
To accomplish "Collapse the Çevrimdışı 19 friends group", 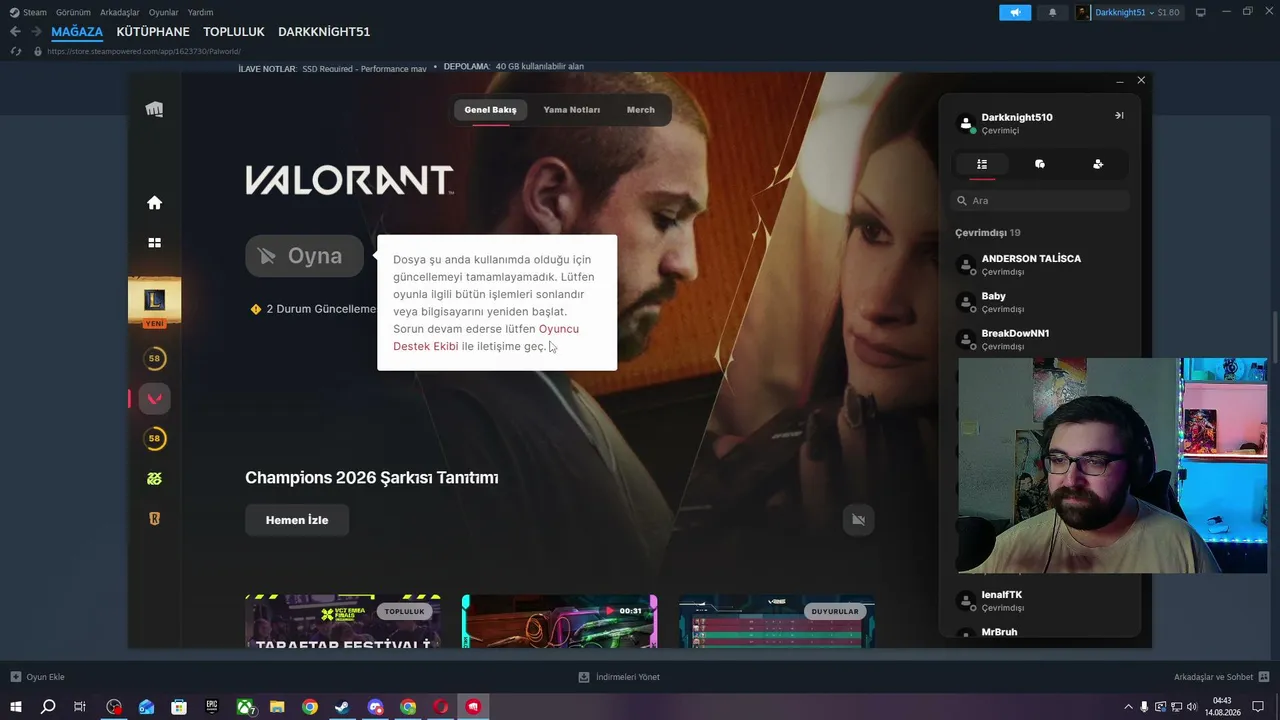I will (988, 233).
